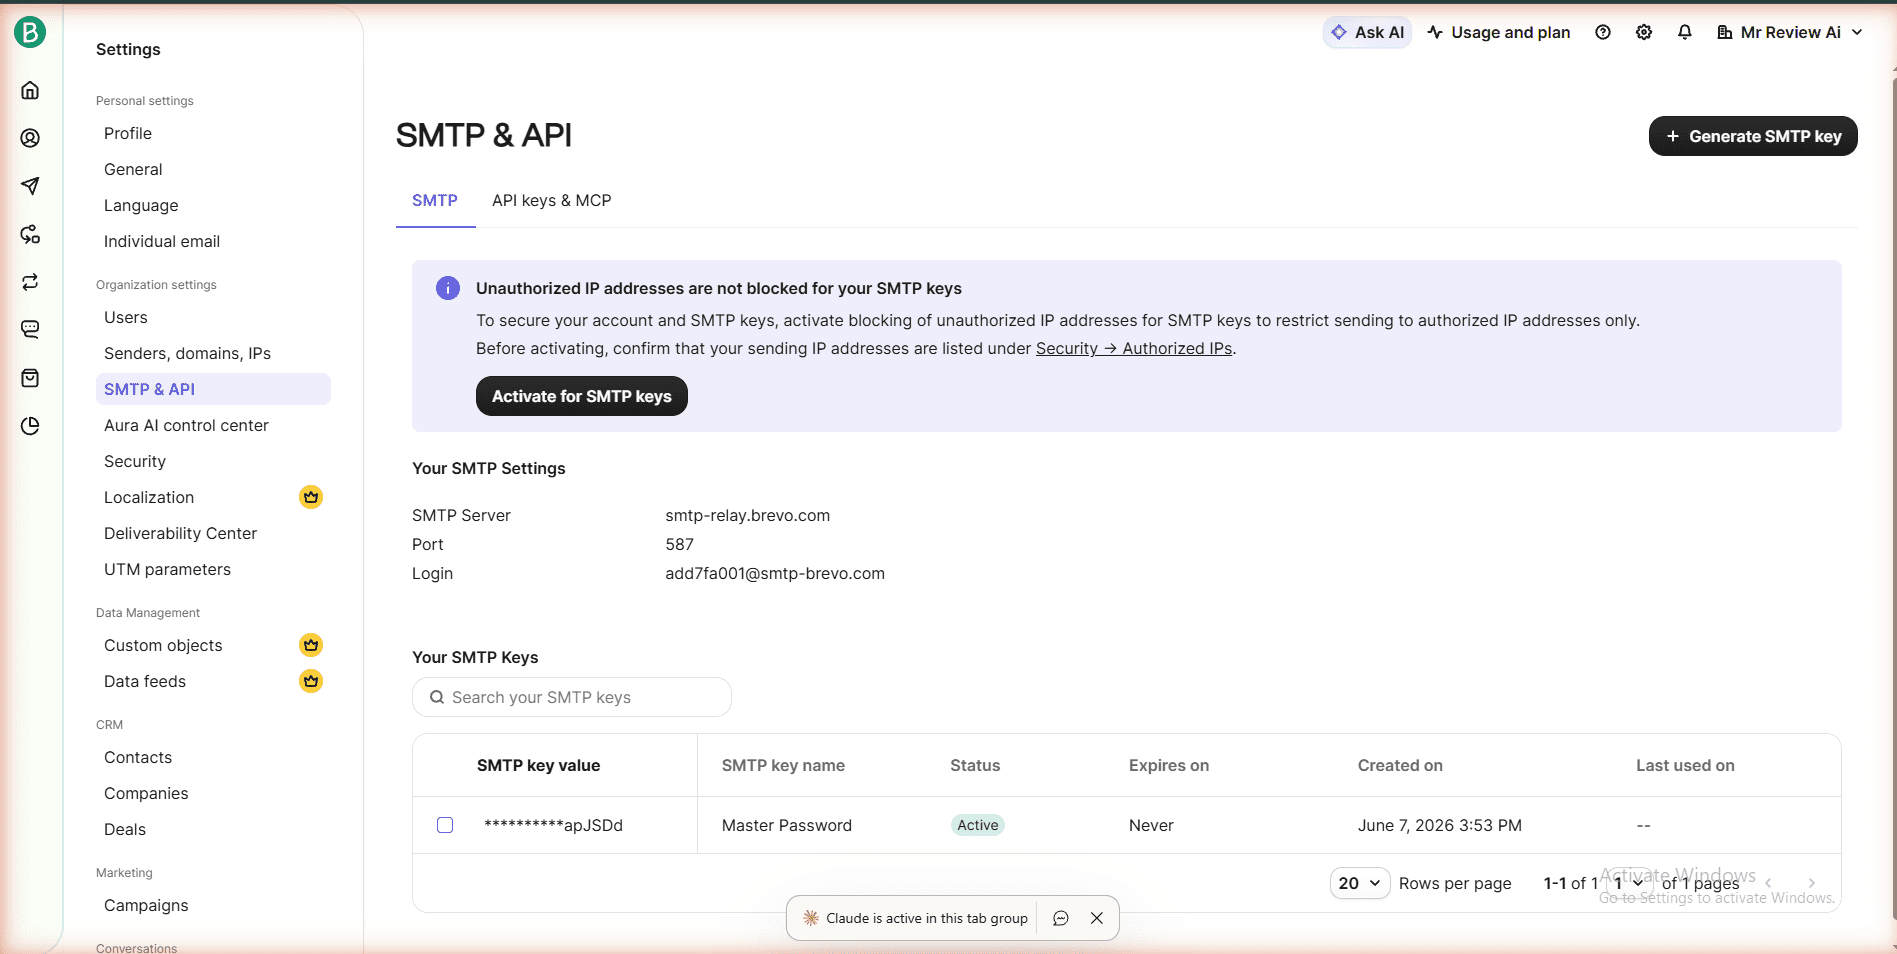The height and width of the screenshot is (954, 1897).
Task: Select SMTP & API in sidebar
Action: coord(213,389)
